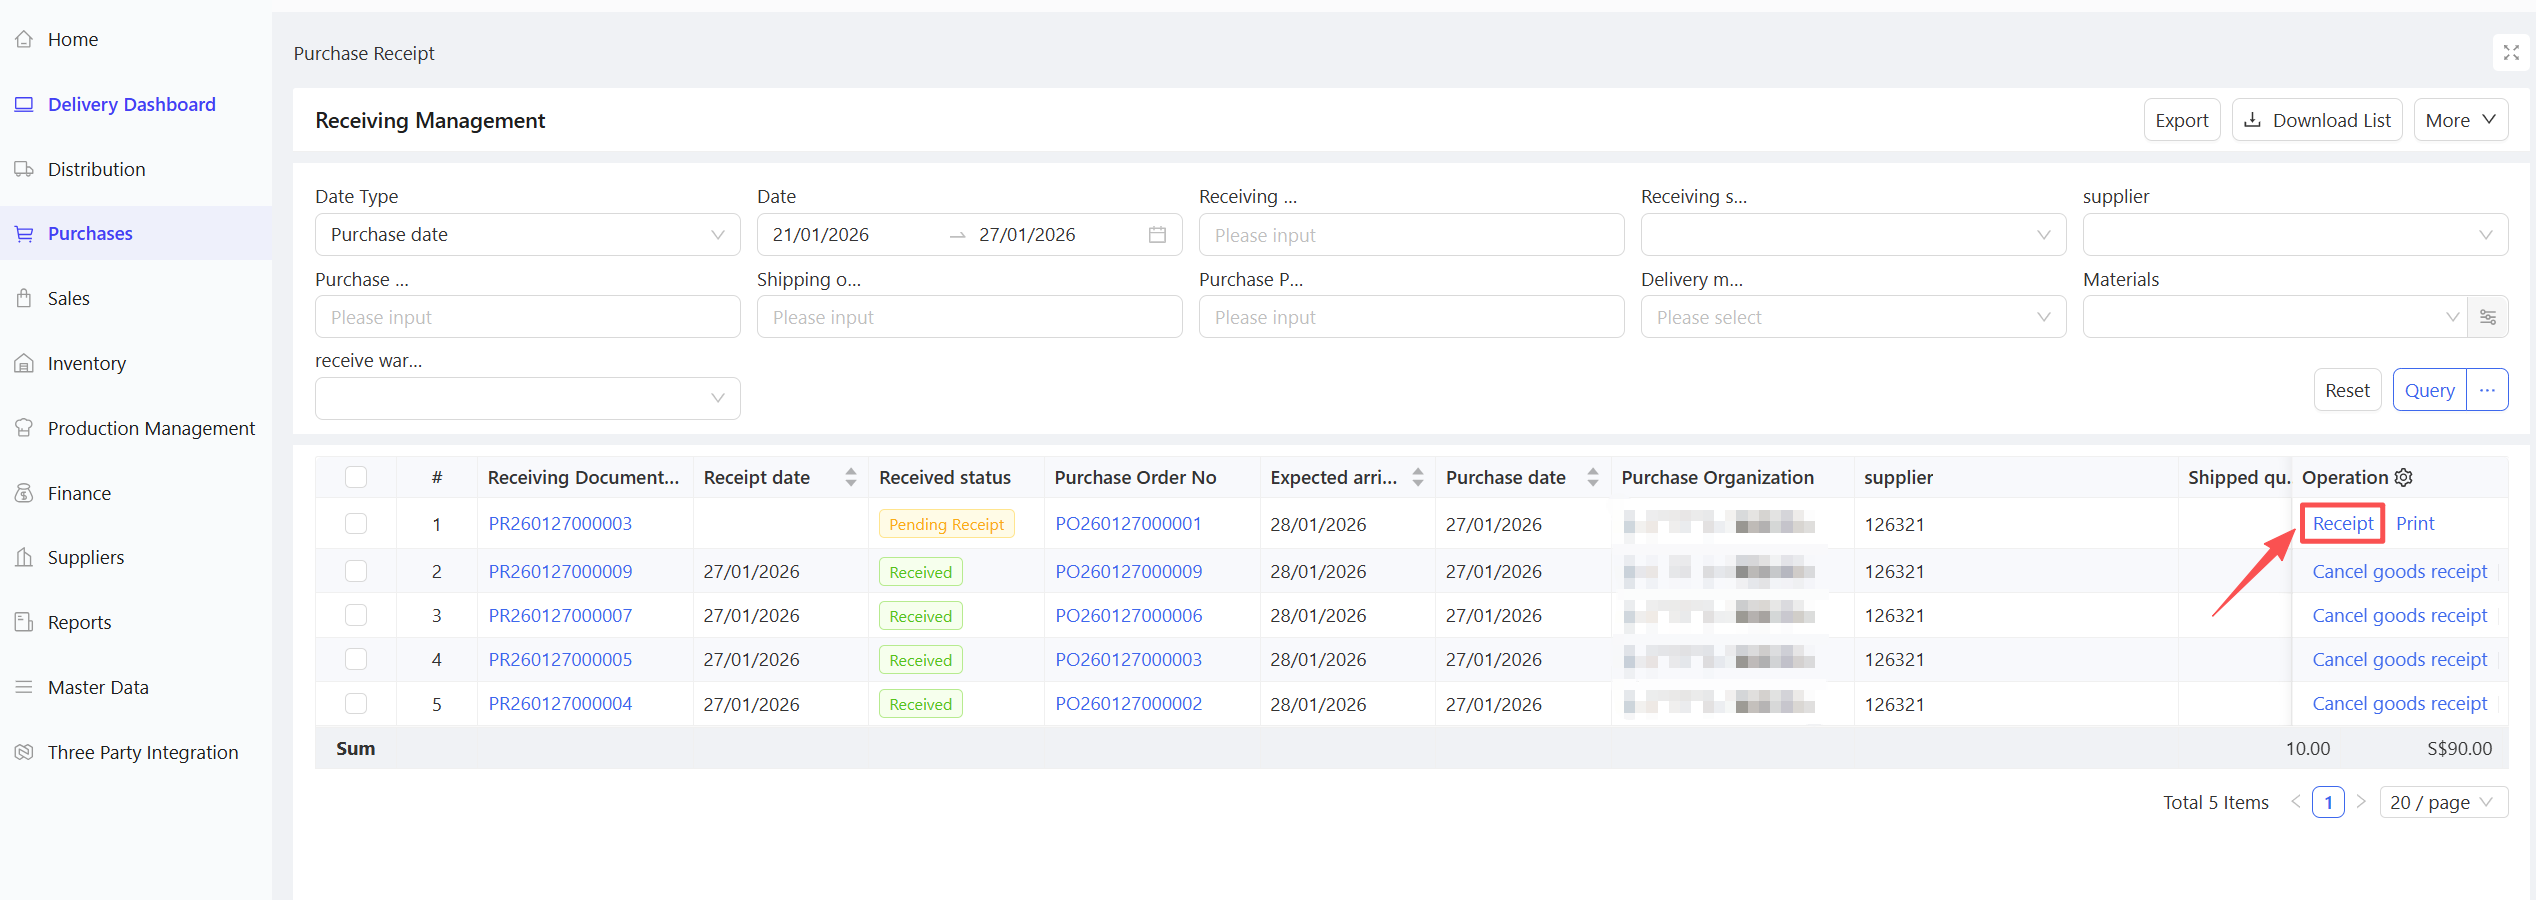
Task: Click the Receipt action for row 1
Action: [2342, 524]
